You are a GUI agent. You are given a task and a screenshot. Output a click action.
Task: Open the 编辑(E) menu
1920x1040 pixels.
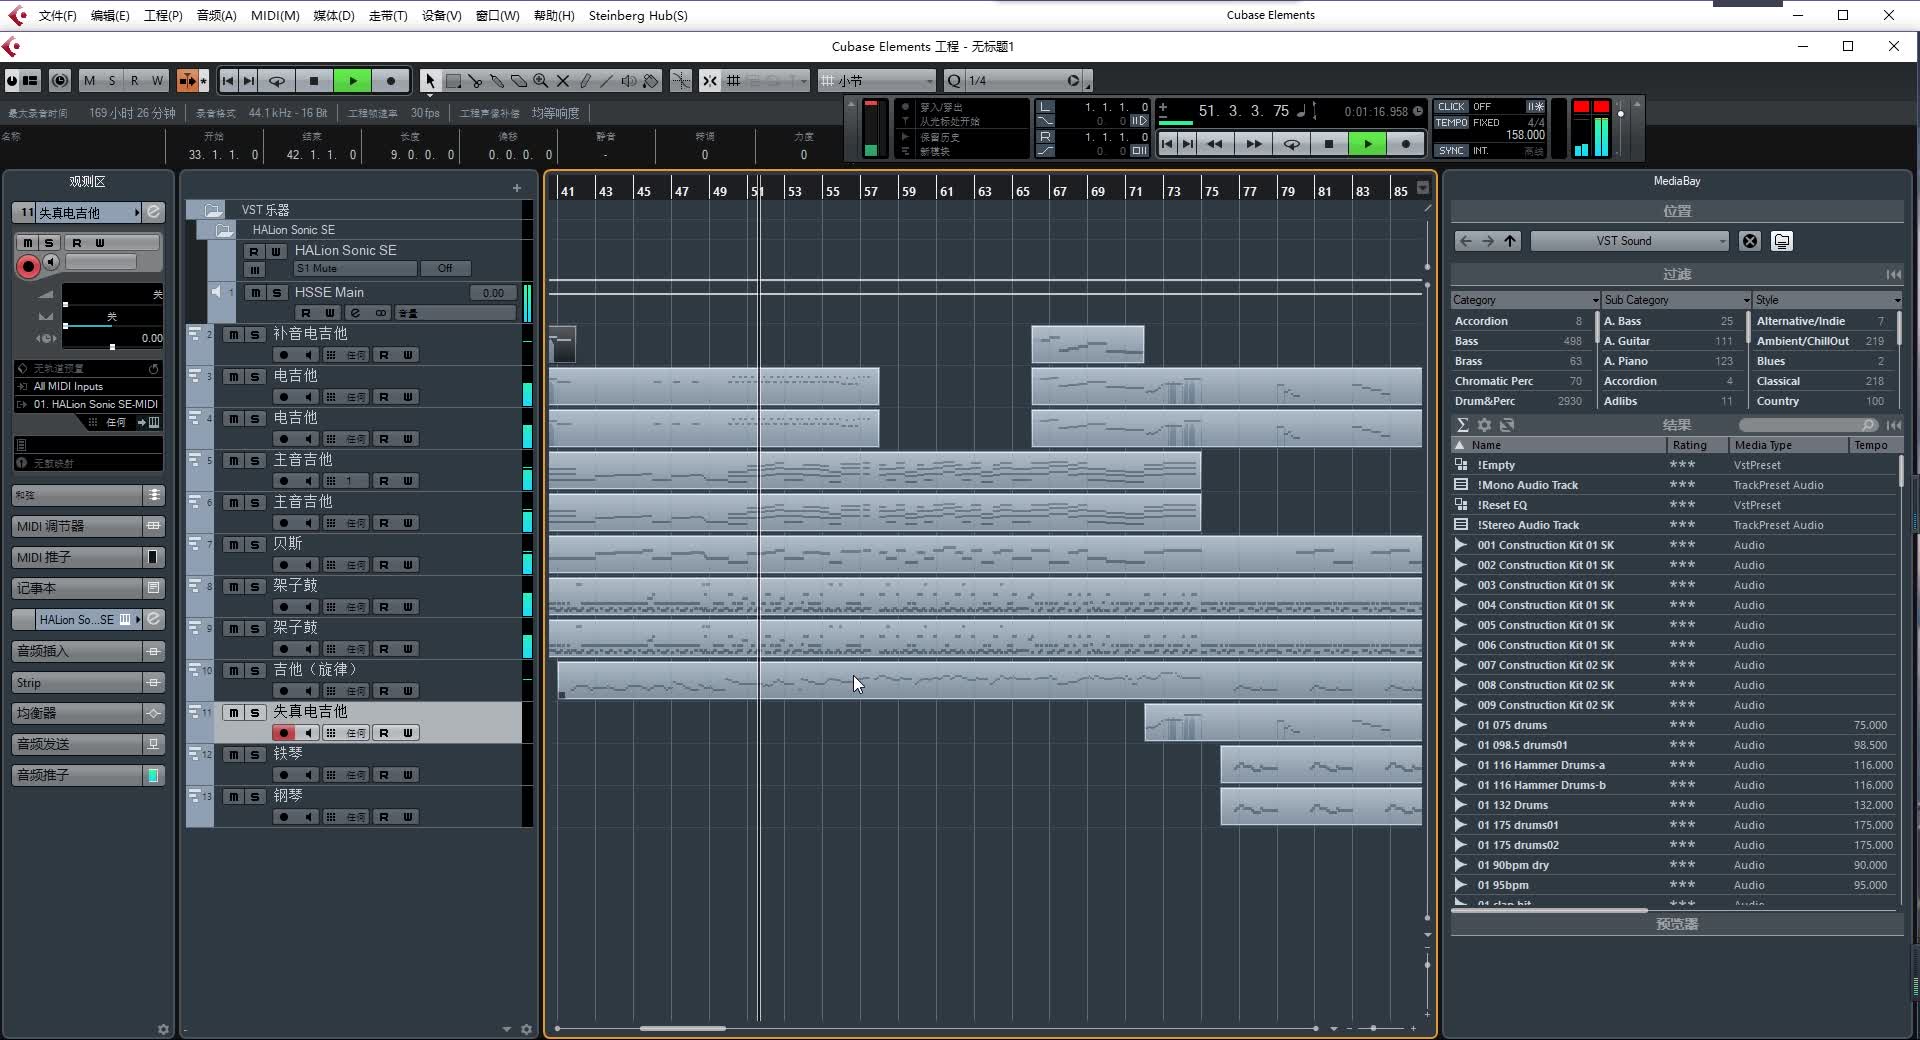tap(110, 15)
